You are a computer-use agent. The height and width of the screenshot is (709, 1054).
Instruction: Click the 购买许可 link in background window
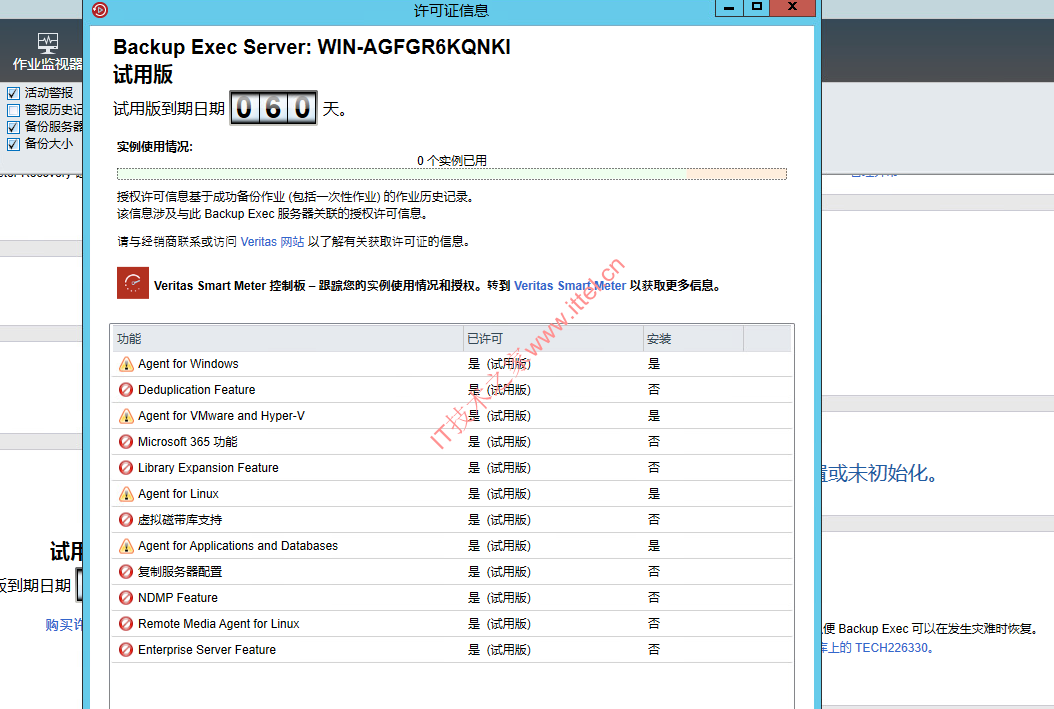[x=64, y=625]
